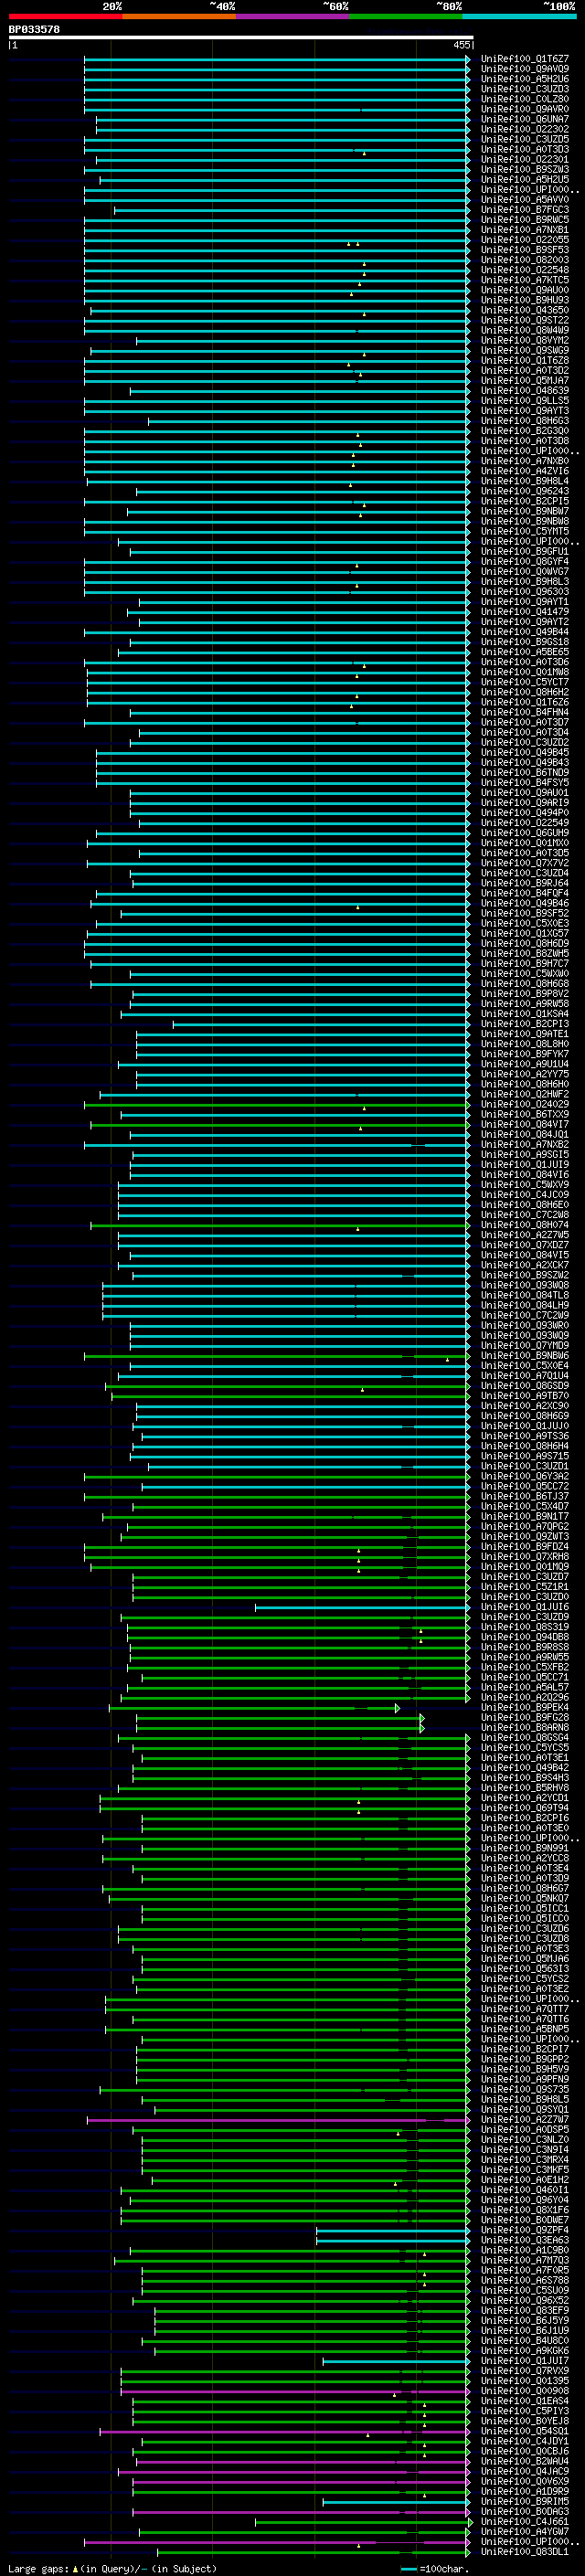Click the UniRef100_Q1KSA4 label
The image size is (585, 2576).
click(525, 1014)
